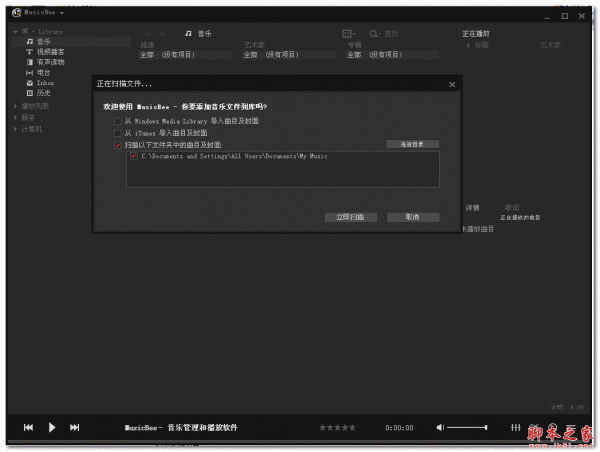This screenshot has height=452, width=600.
Task: Select 视频播客 in library tree
Action: (51, 52)
